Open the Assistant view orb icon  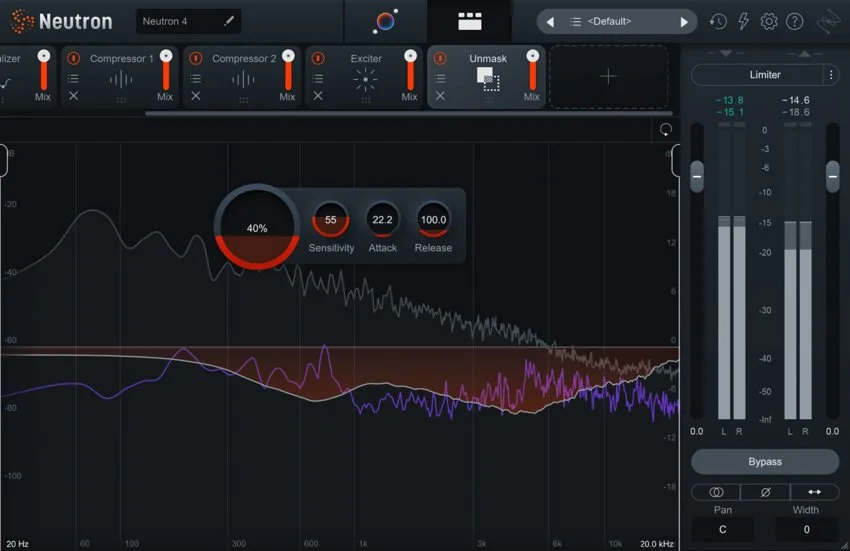pyautogui.click(x=385, y=22)
